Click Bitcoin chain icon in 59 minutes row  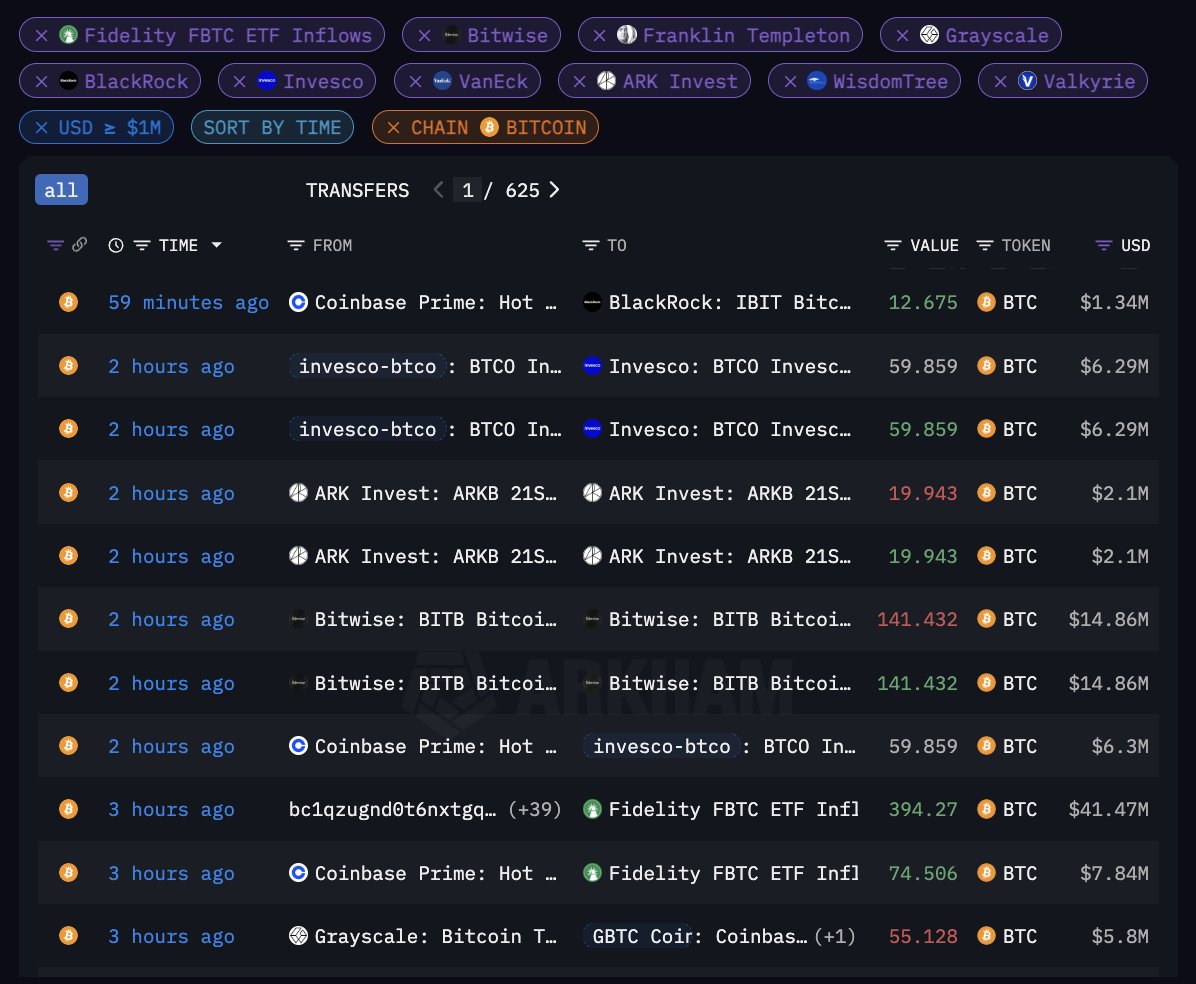click(69, 302)
